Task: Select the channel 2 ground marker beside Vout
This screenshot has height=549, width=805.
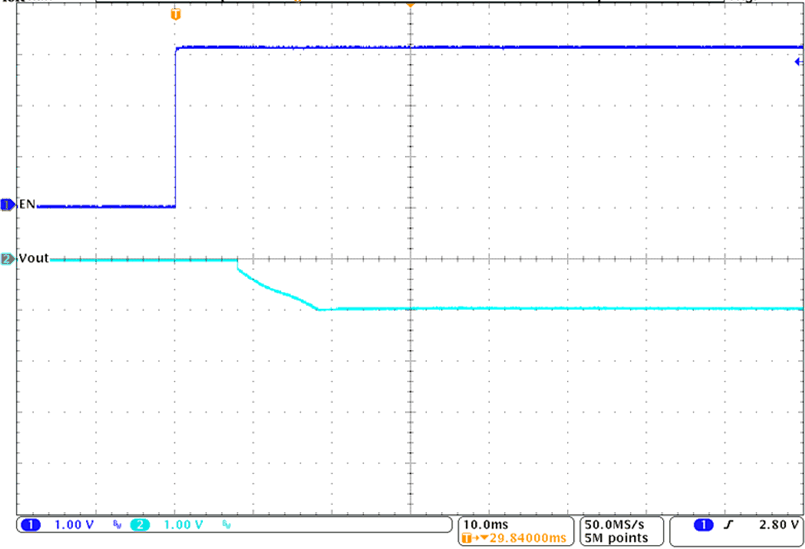Action: (8, 259)
